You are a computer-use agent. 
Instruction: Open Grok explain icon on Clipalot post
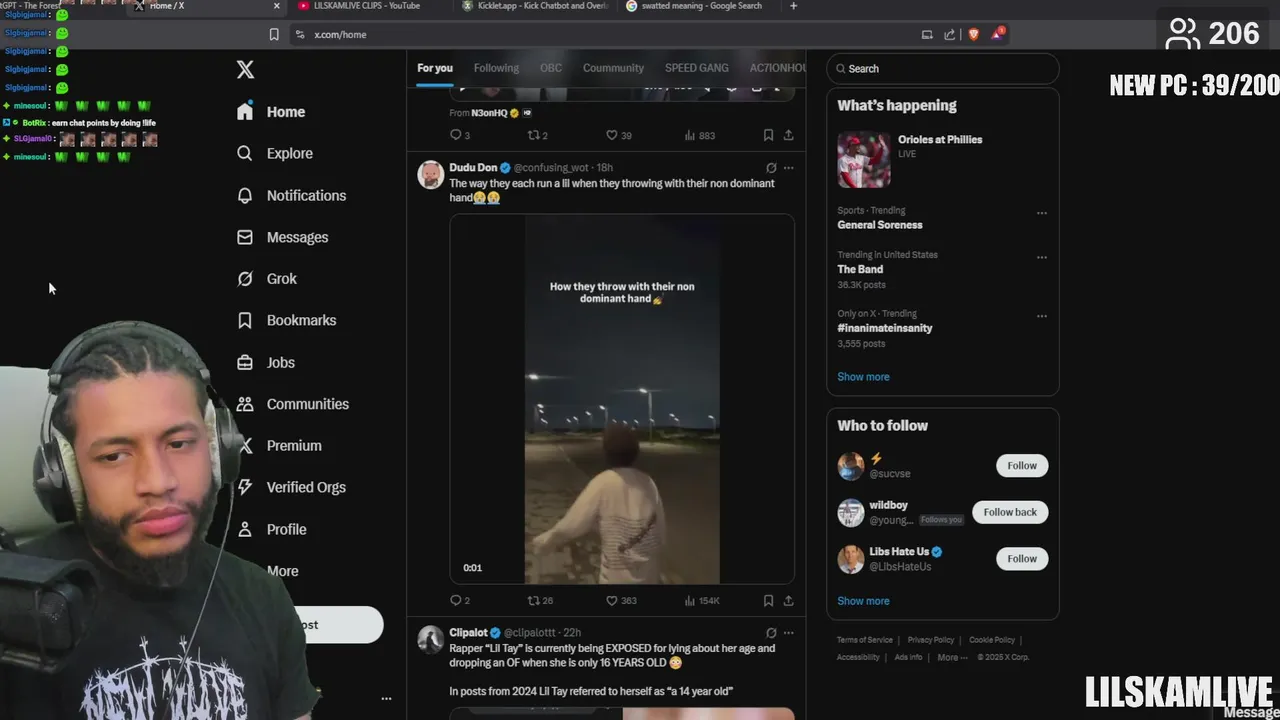pyautogui.click(x=770, y=633)
